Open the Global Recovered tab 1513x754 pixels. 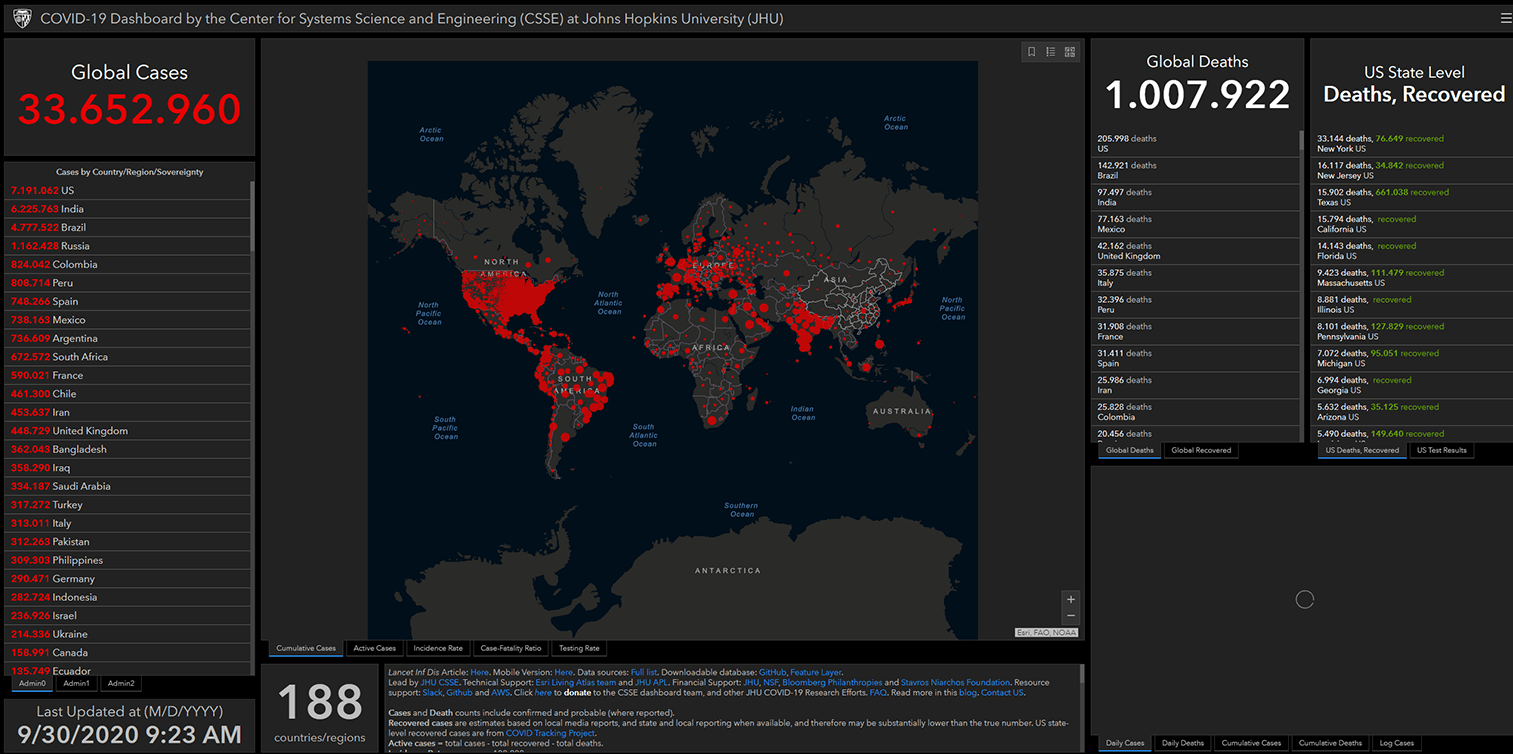[1201, 450]
